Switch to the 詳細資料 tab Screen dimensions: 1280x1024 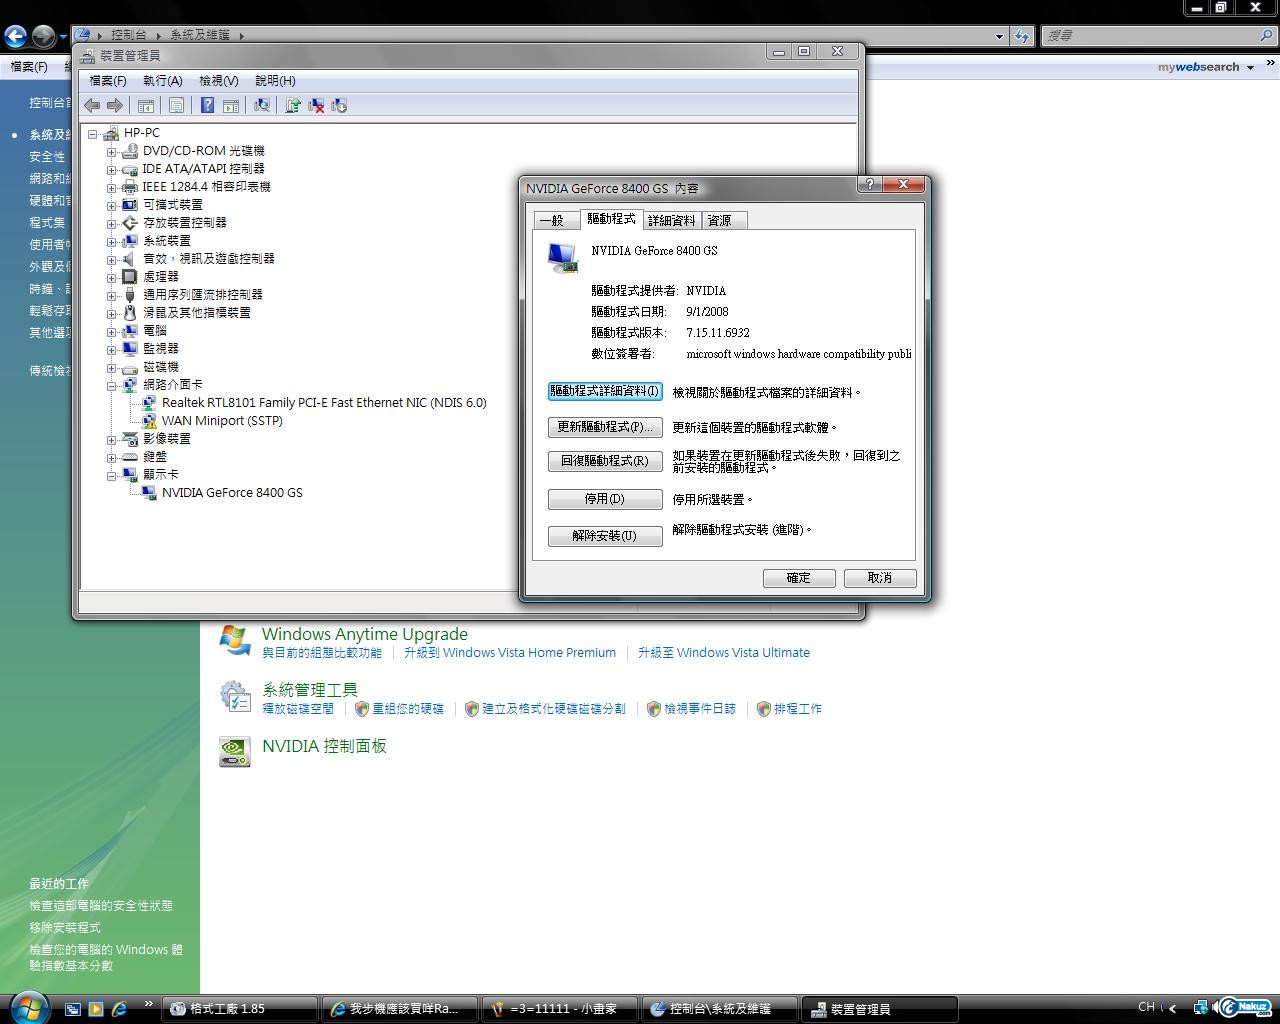point(671,220)
